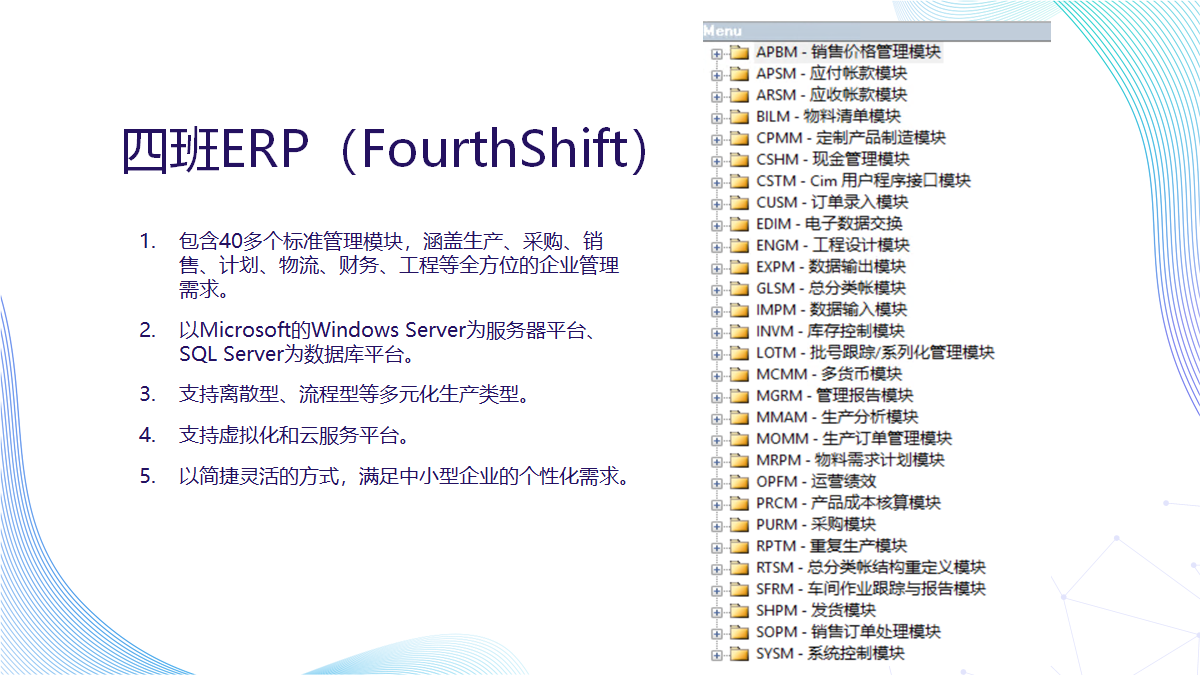Click the Menu panel header

tap(876, 31)
